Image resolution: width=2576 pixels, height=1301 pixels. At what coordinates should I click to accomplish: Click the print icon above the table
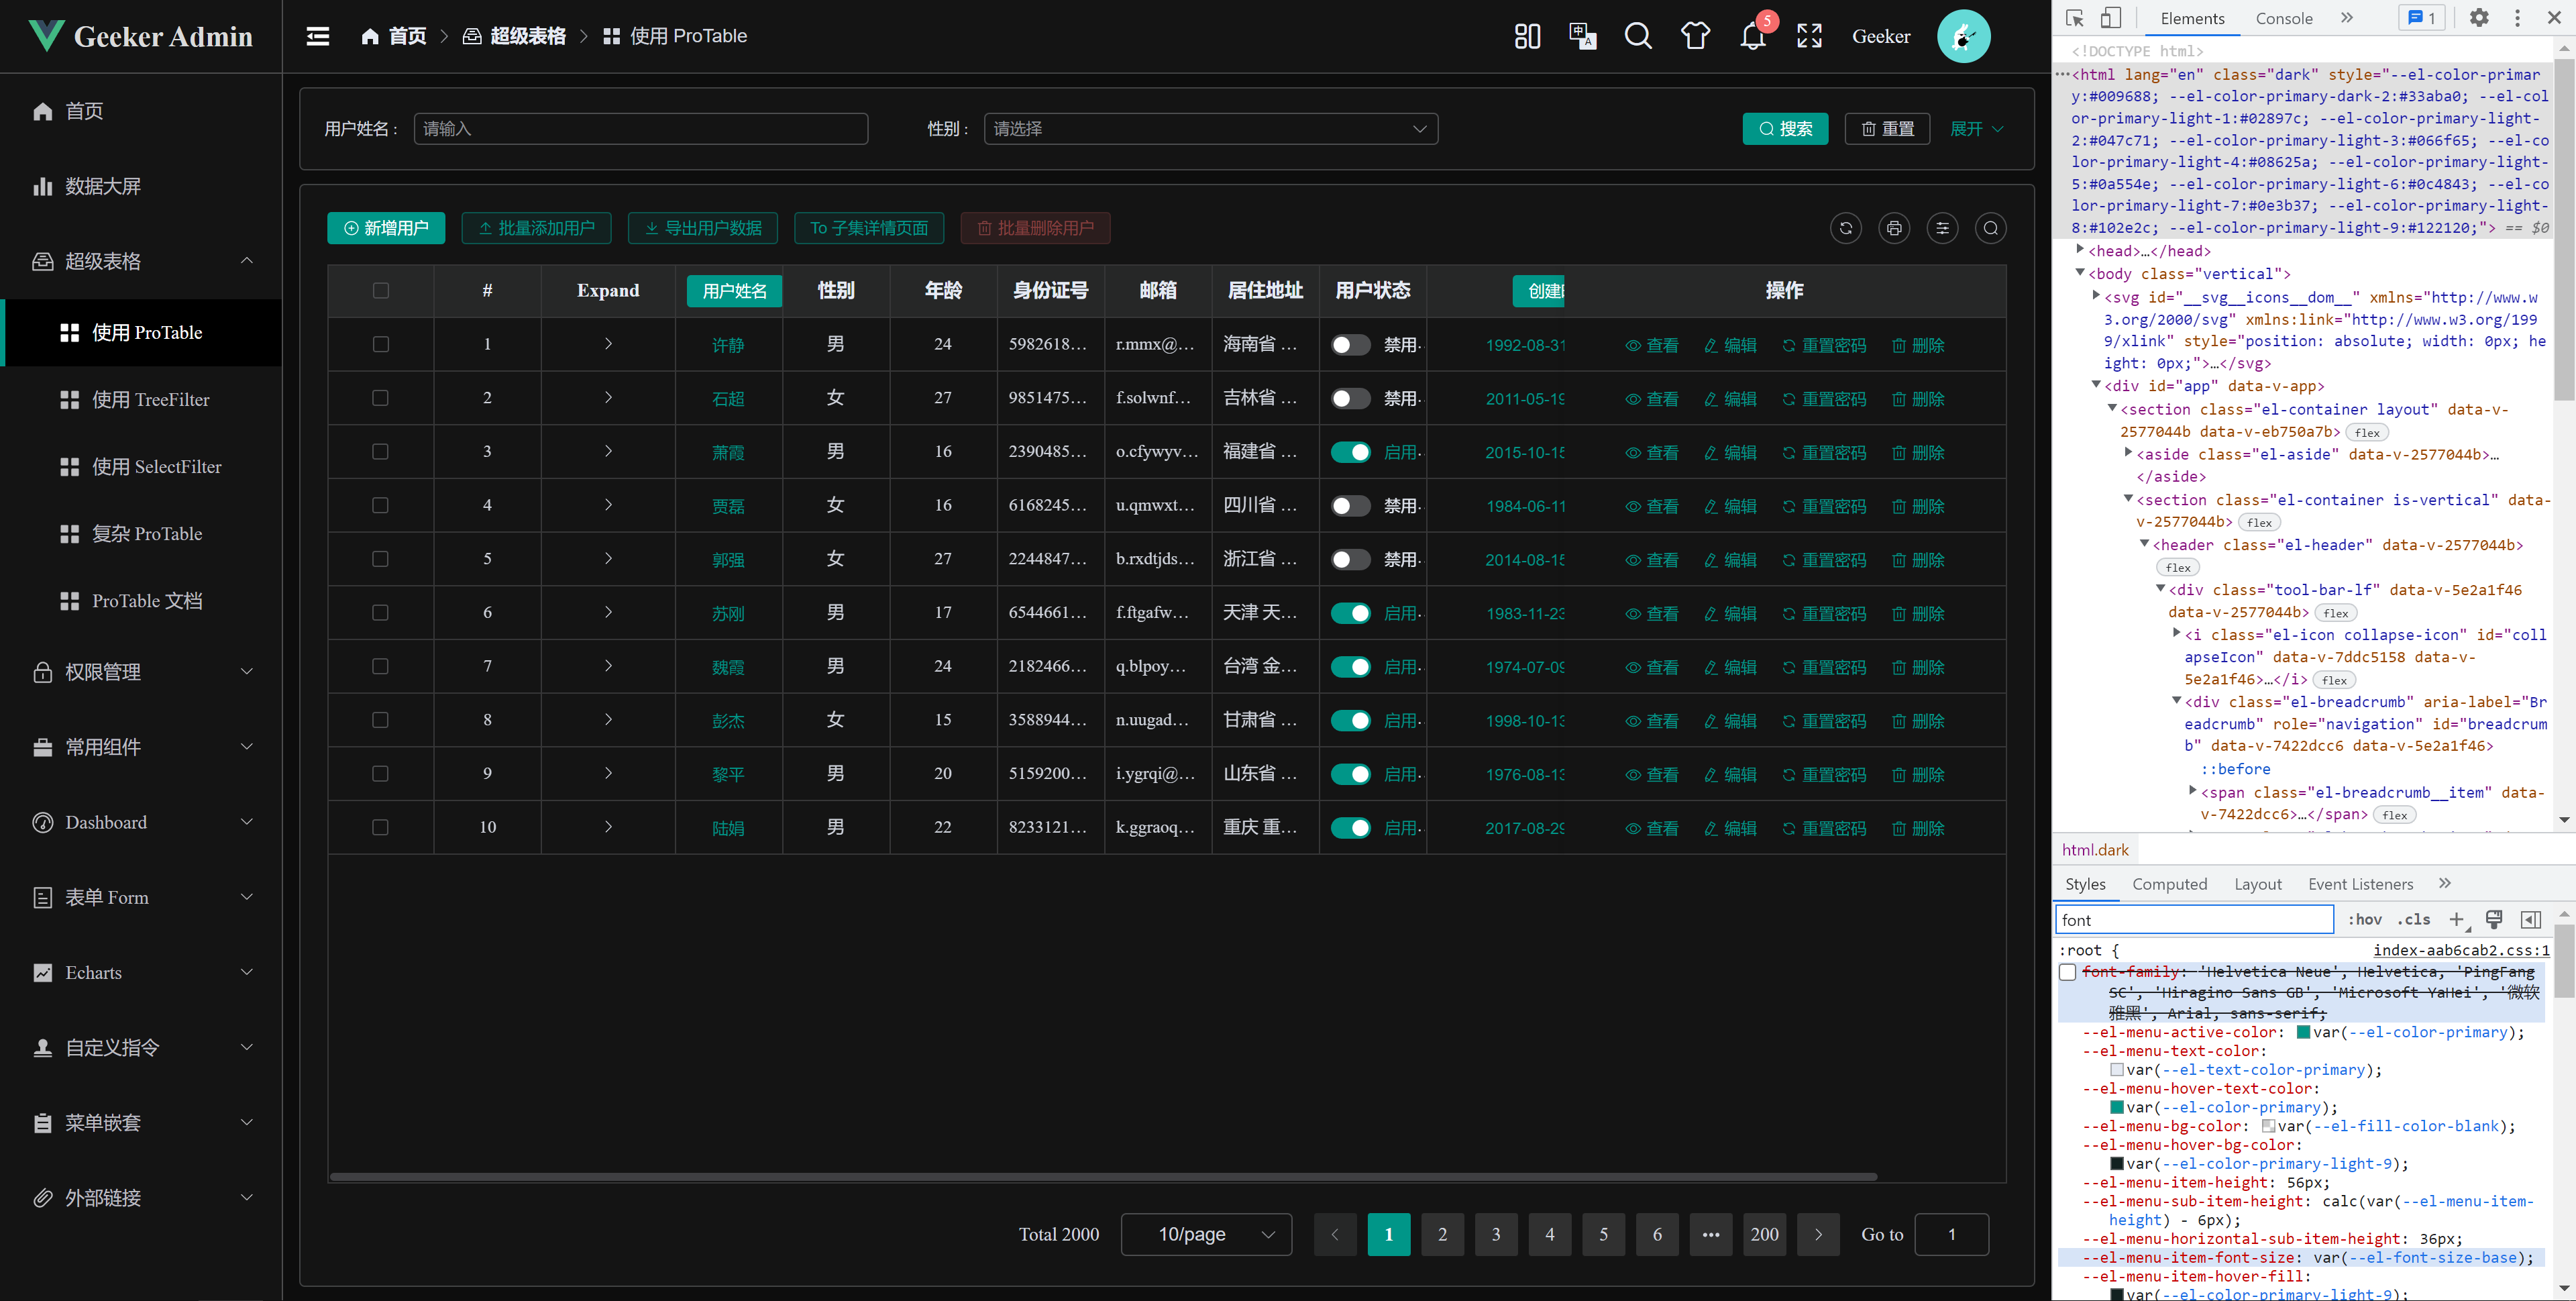[1893, 228]
